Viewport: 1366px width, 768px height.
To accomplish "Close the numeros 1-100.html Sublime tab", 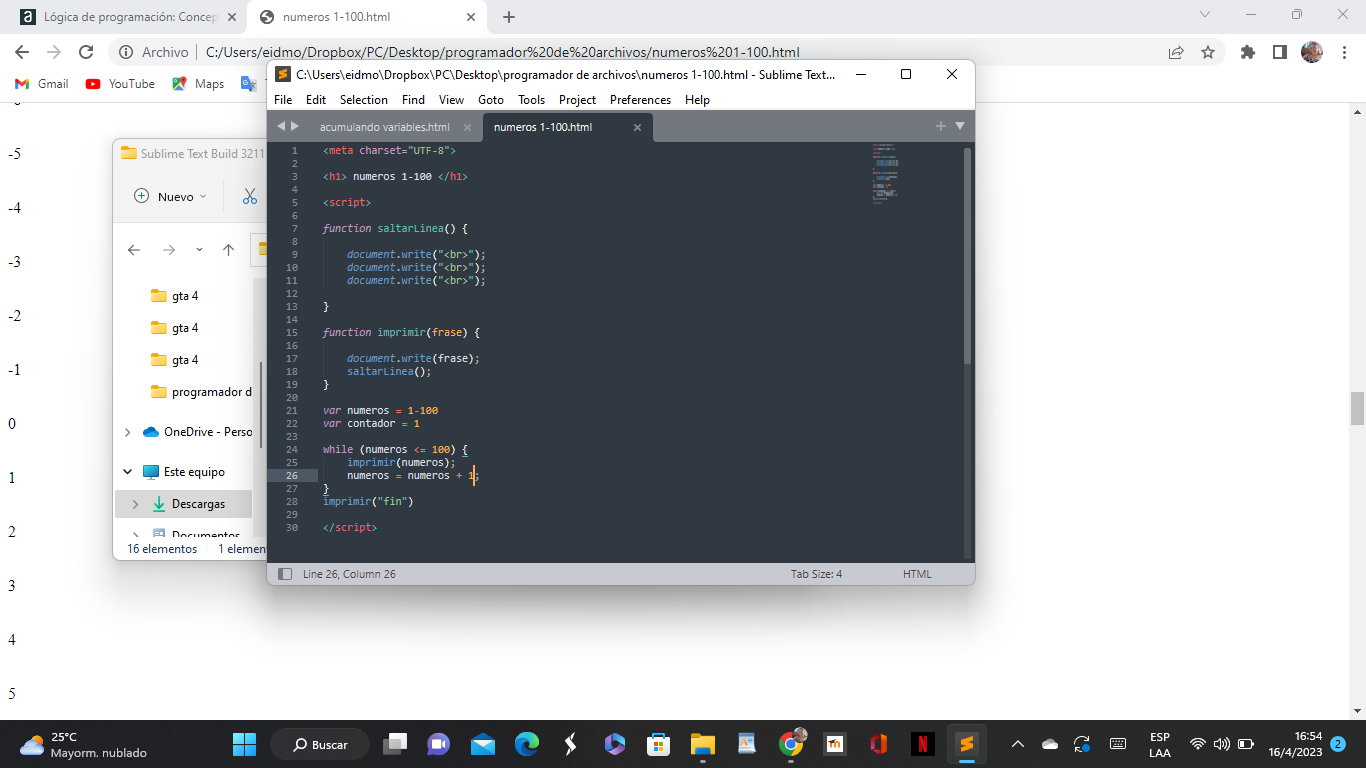I will pyautogui.click(x=638, y=128).
